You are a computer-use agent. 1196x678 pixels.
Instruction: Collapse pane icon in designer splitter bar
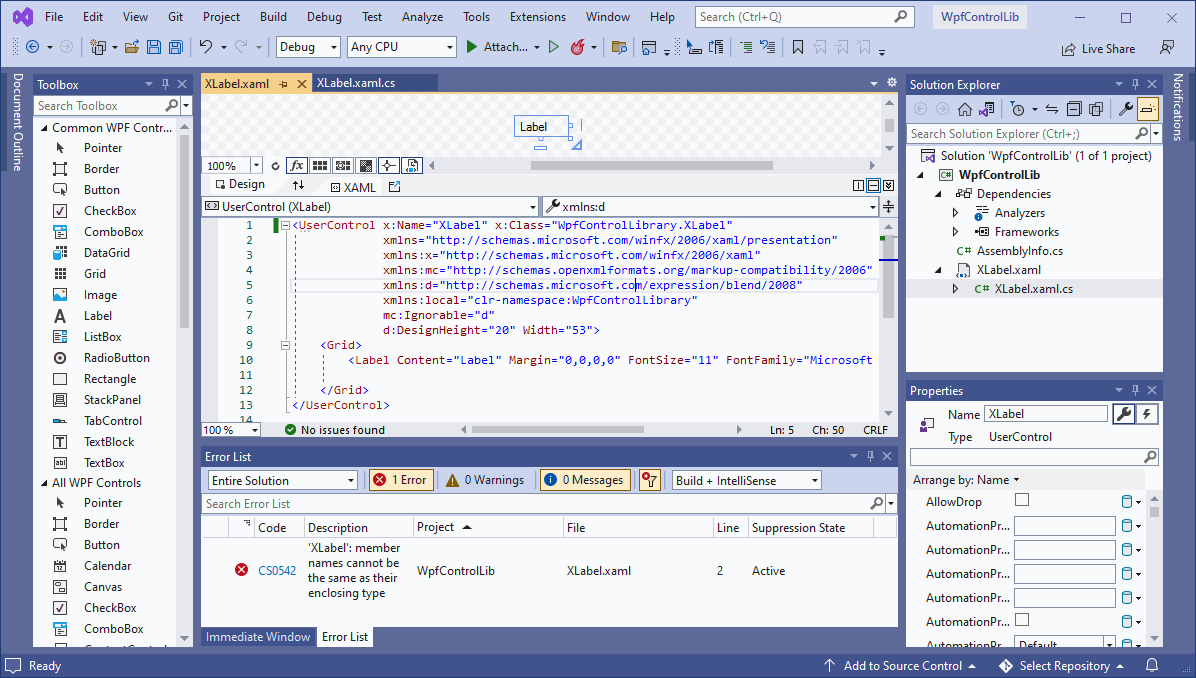coord(889,185)
